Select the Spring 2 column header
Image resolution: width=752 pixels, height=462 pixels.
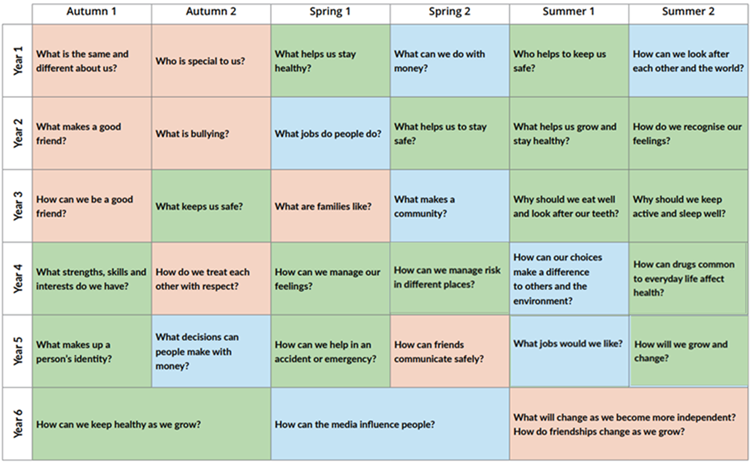point(449,12)
